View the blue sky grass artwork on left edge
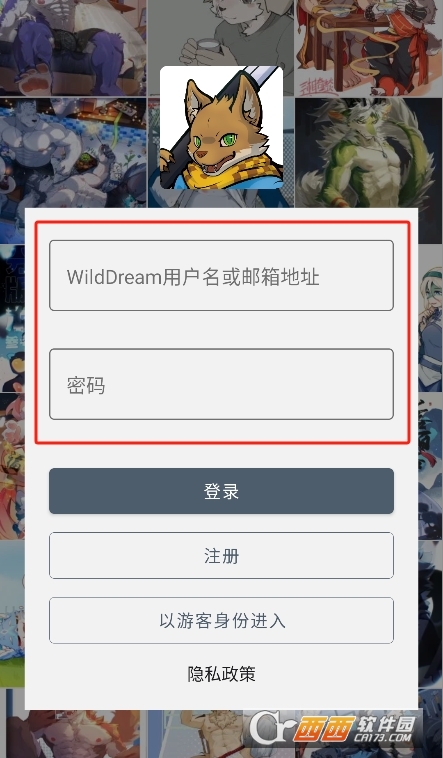 pos(12,613)
